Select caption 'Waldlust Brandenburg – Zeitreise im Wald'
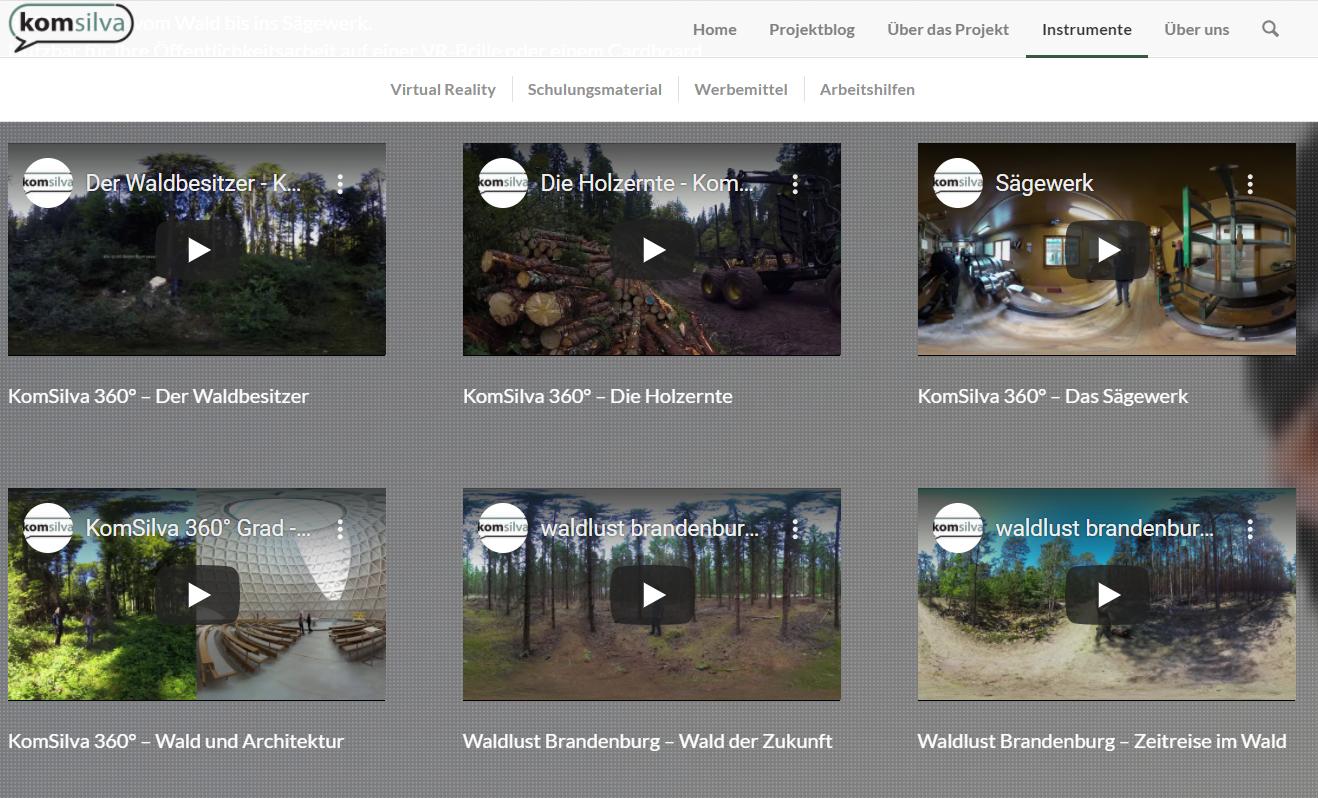The image size is (1318, 798). click(x=1102, y=741)
